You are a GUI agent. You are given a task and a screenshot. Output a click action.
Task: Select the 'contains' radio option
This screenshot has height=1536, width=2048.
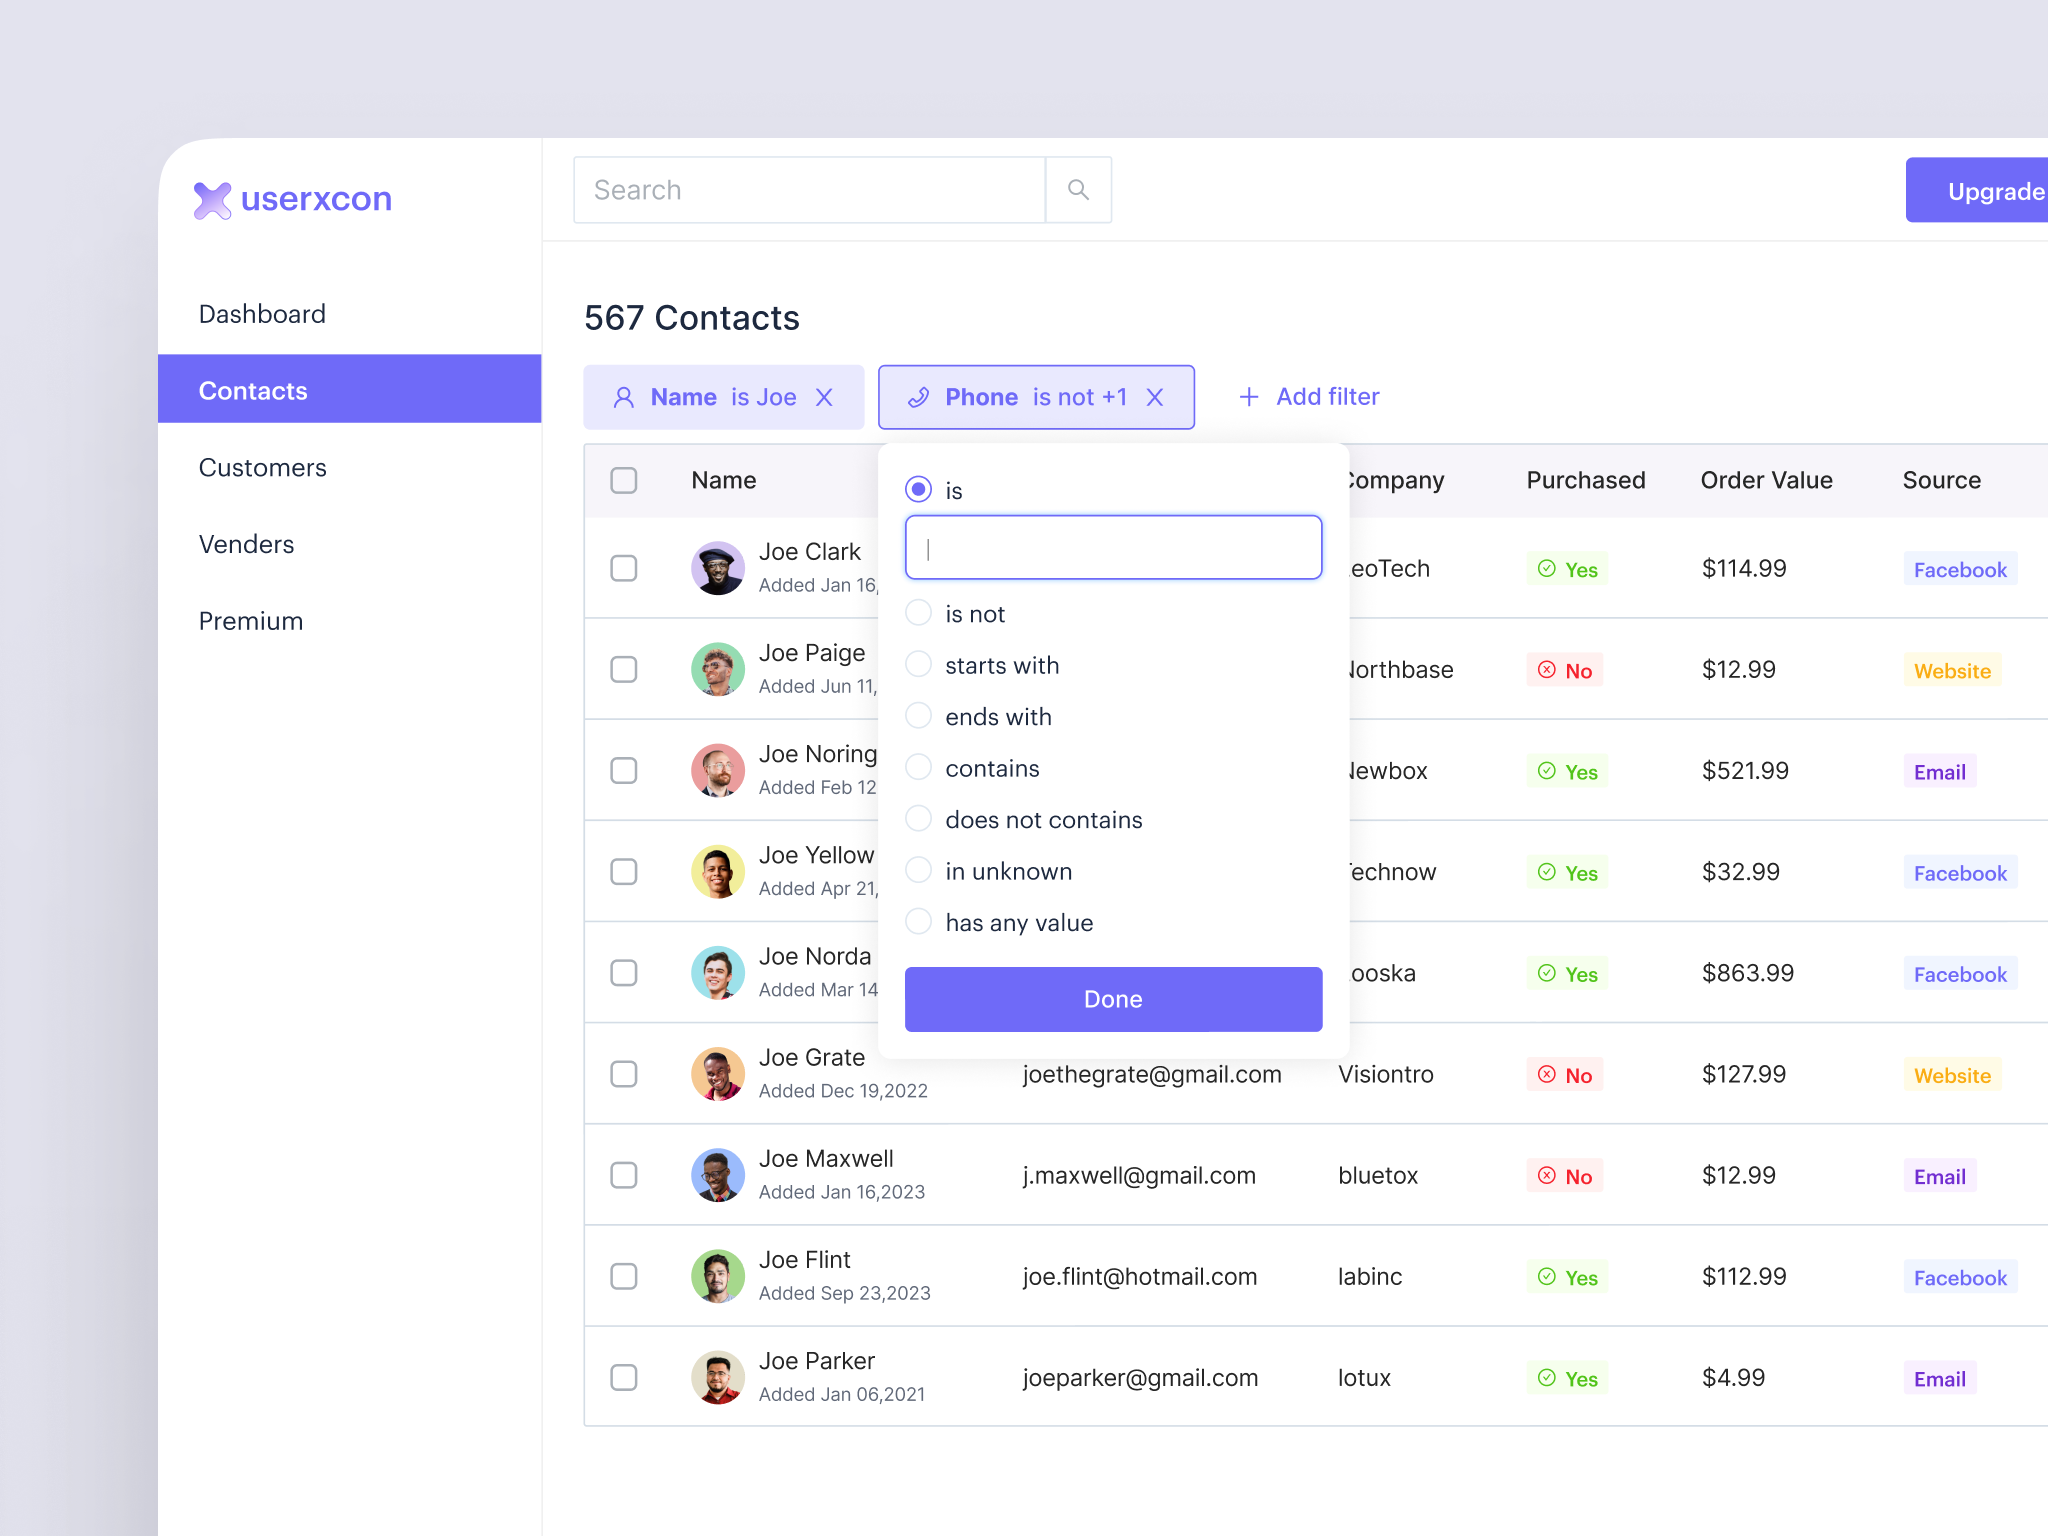pos(918,767)
